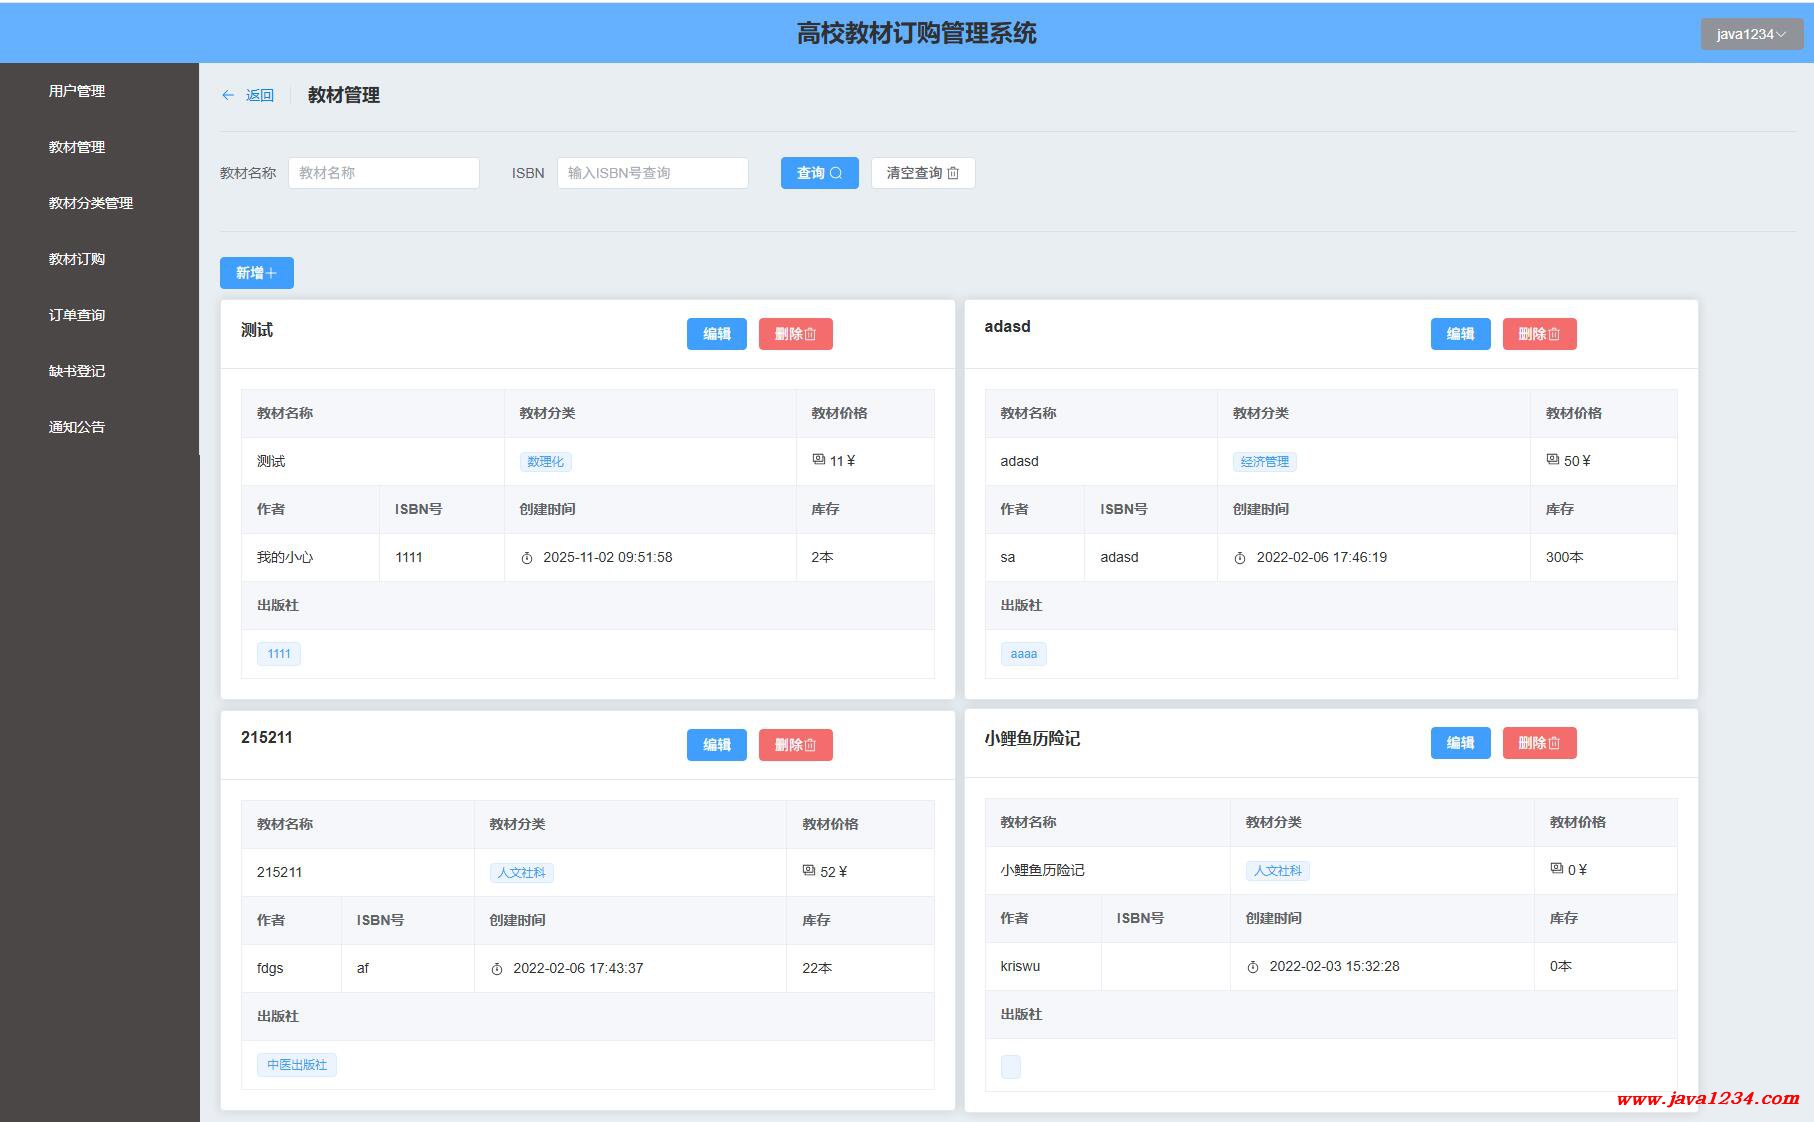Click the 查询 search button

(x=819, y=173)
